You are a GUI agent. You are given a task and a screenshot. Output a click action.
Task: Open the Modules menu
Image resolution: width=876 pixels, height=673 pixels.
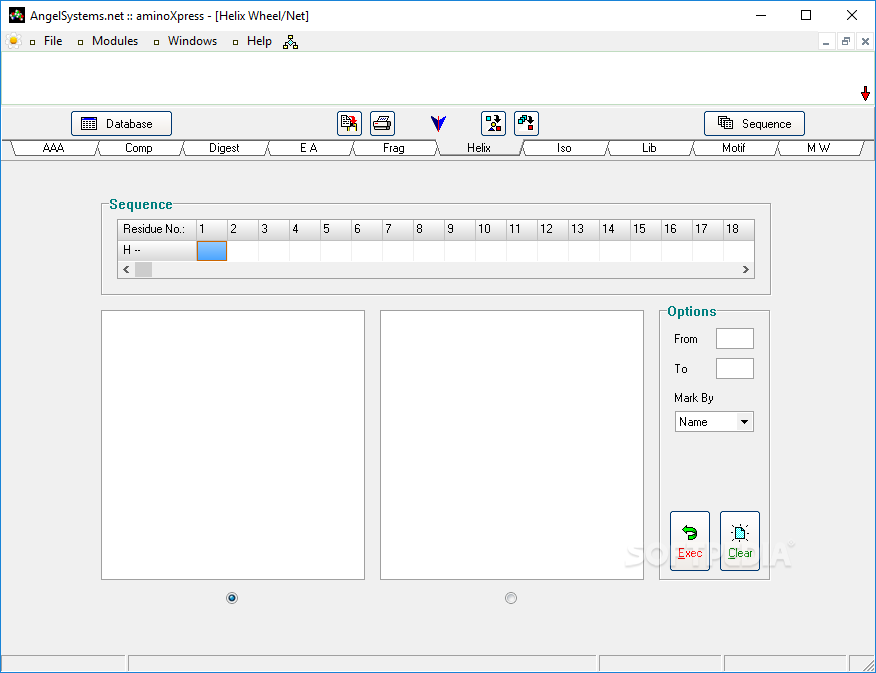coord(115,41)
